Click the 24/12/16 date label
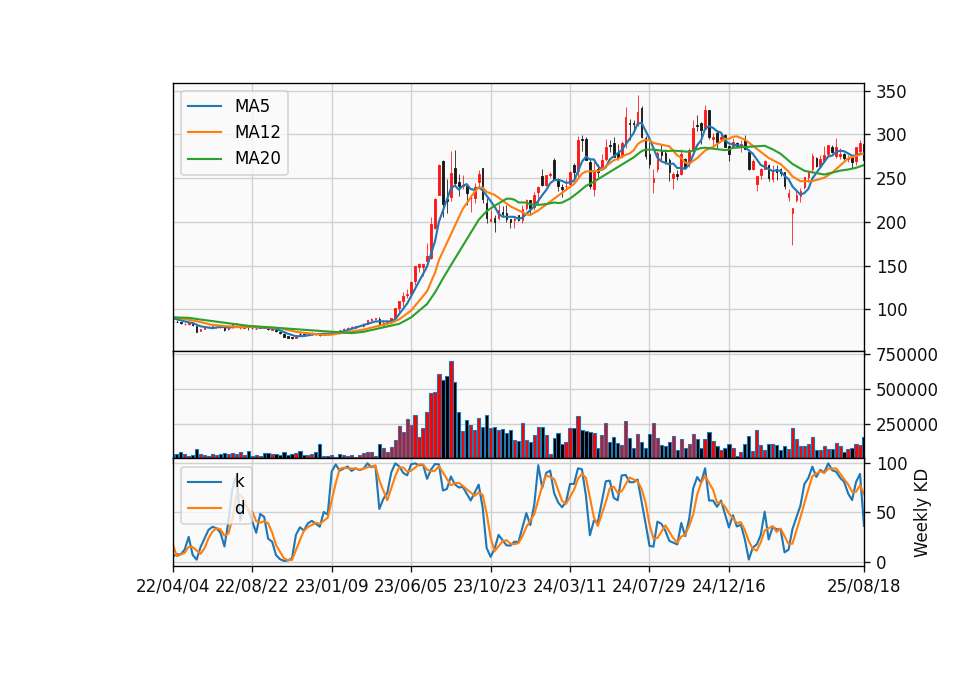This screenshot has height=690, width=960. [729, 586]
